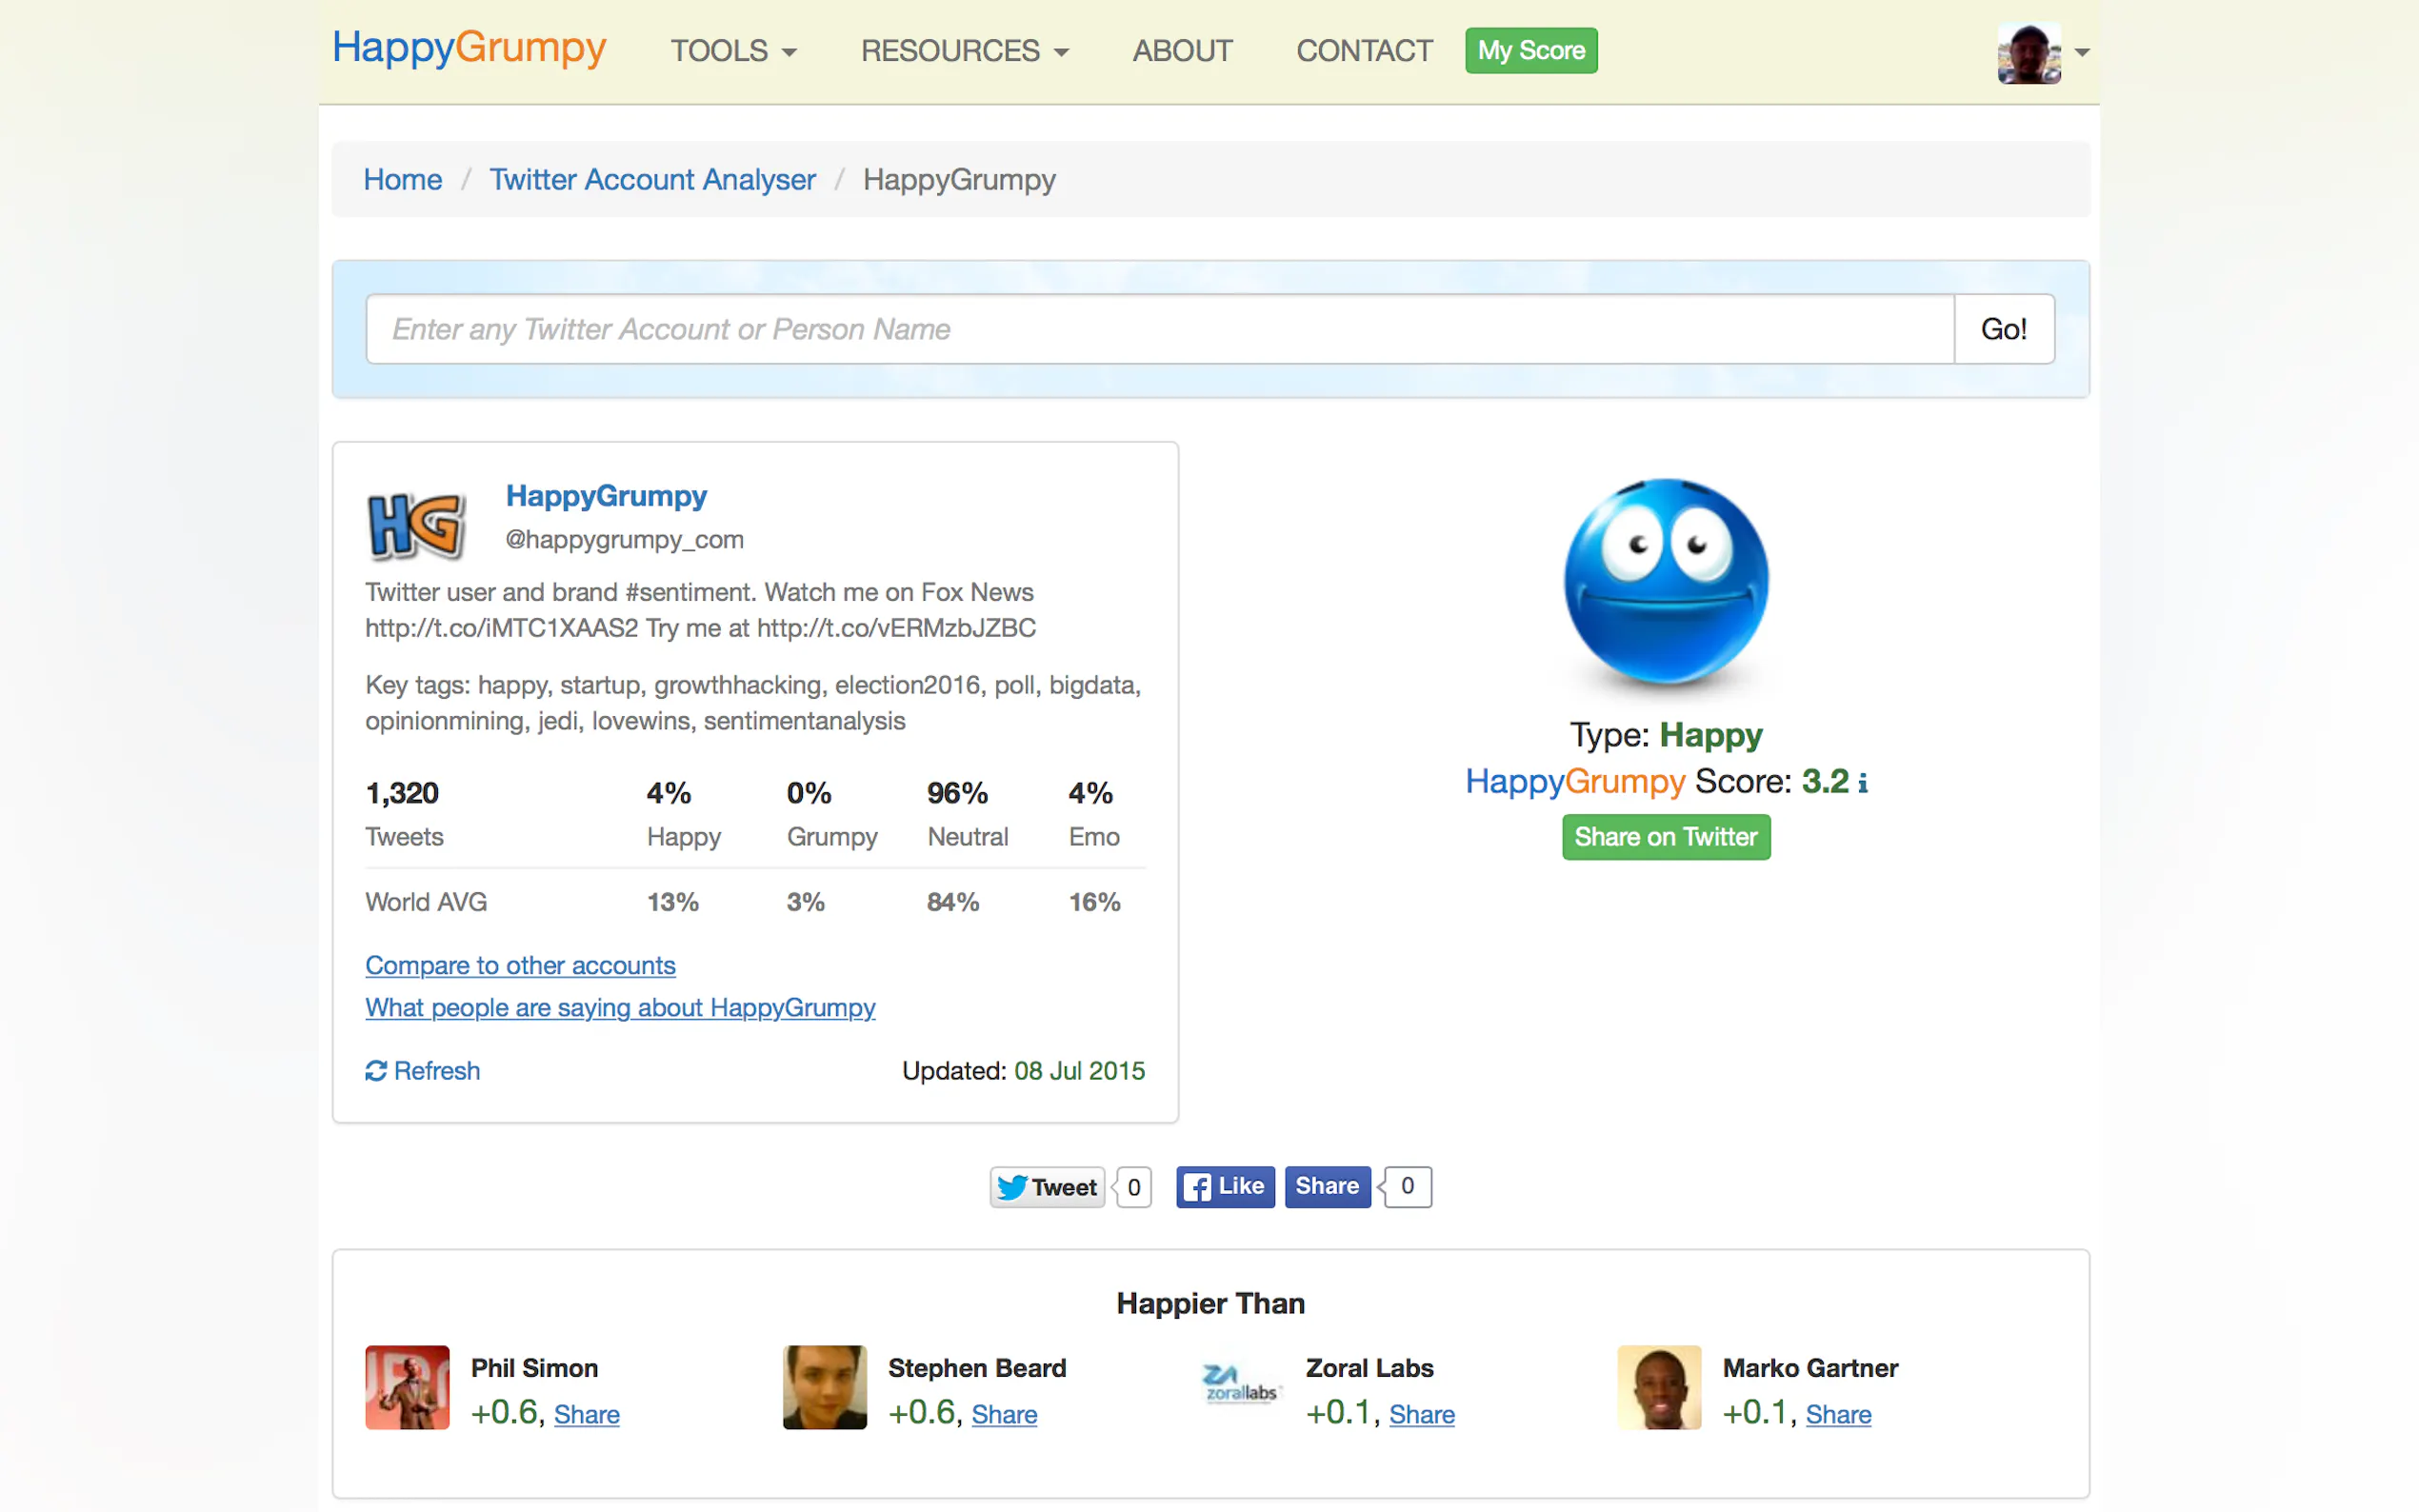Click the Facebook Like button
Image resolution: width=2419 pixels, height=1512 pixels.
[1224, 1187]
